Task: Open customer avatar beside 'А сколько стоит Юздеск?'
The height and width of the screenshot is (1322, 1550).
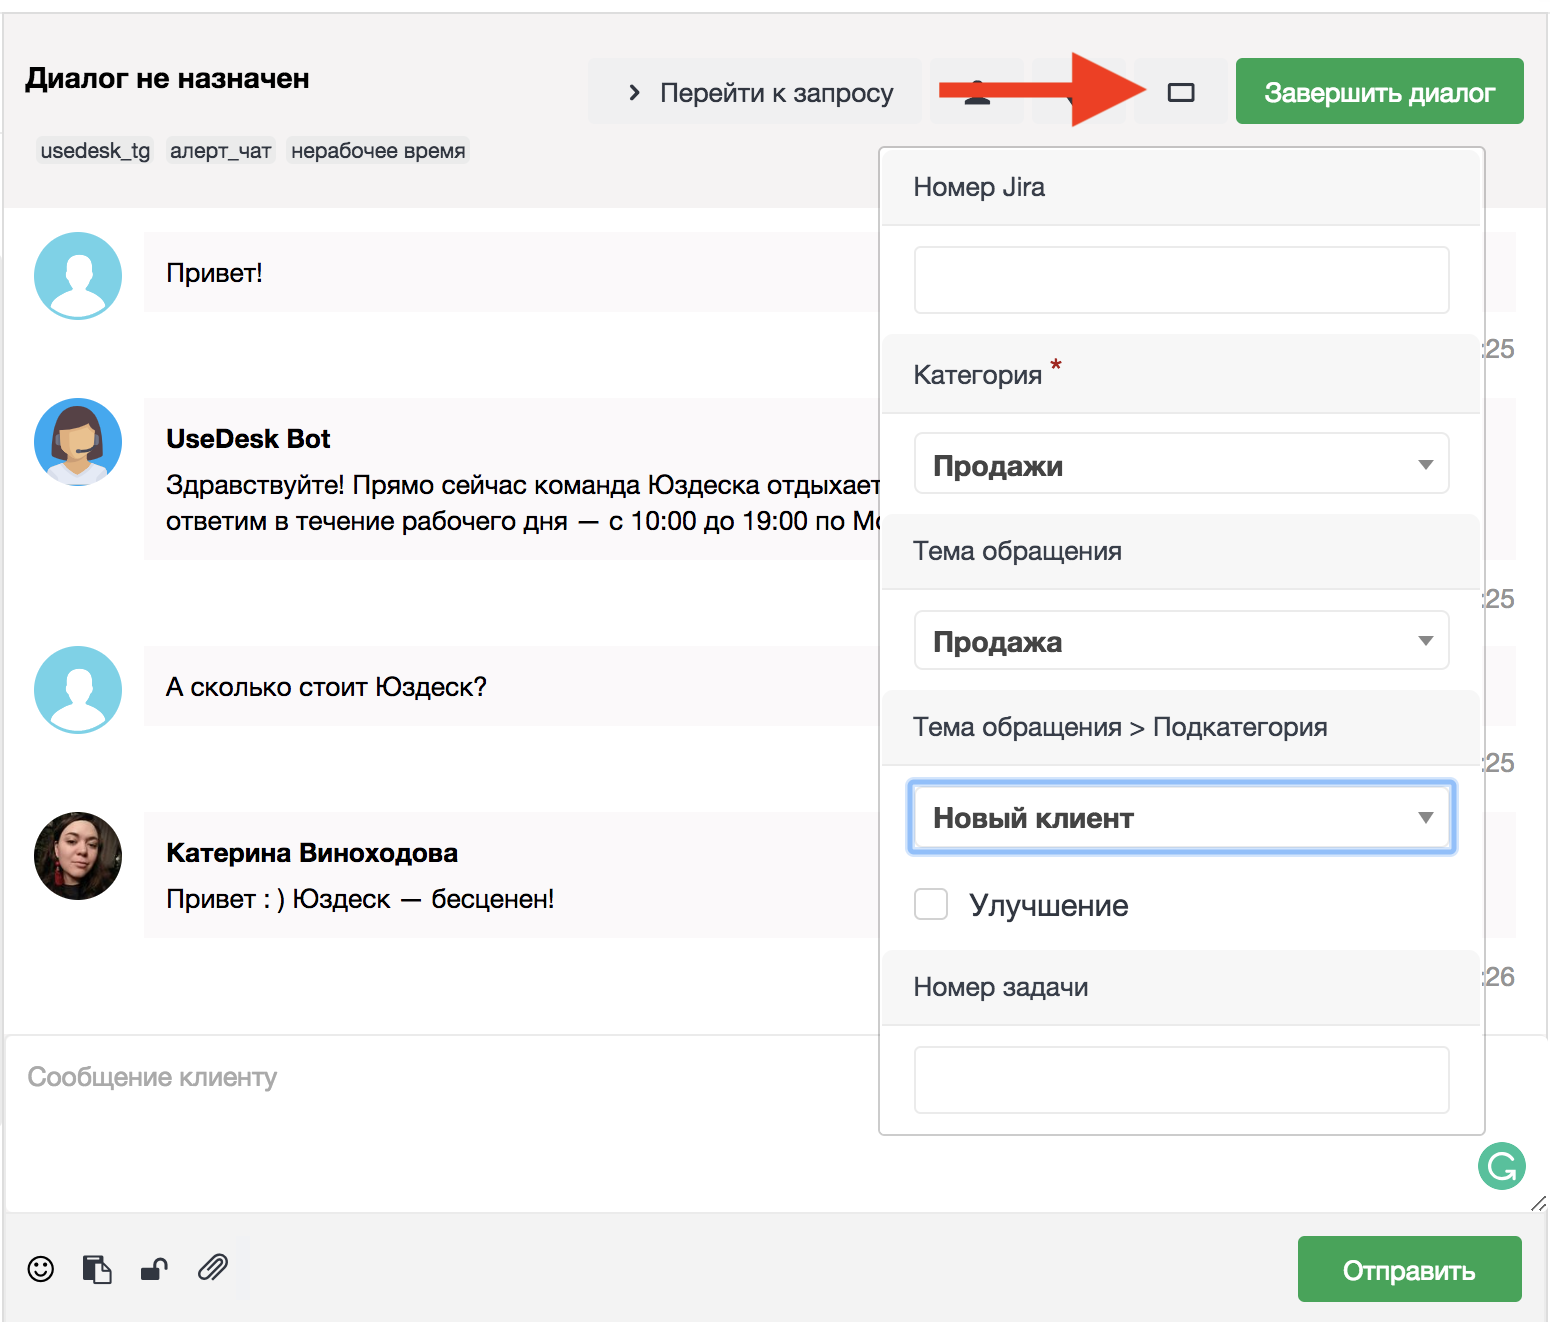Action: click(78, 690)
